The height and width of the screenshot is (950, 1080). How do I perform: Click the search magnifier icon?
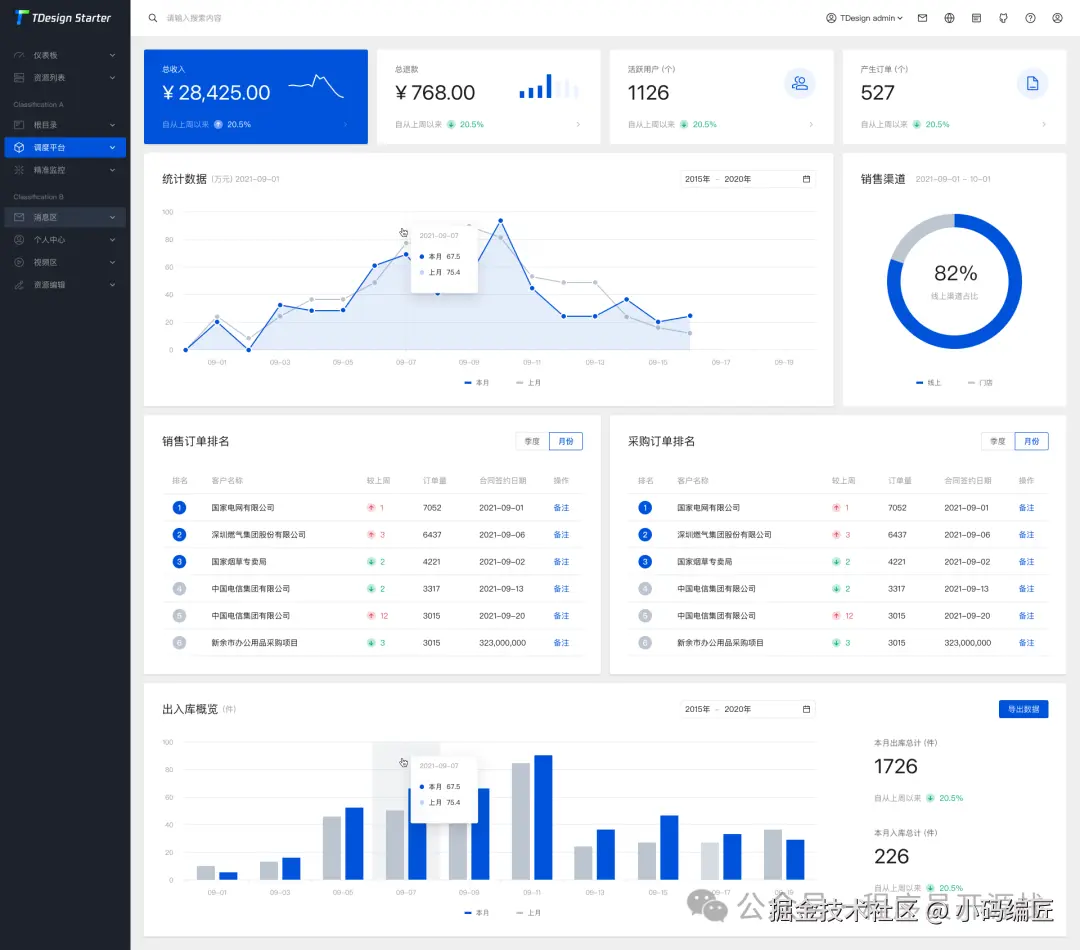click(x=153, y=18)
